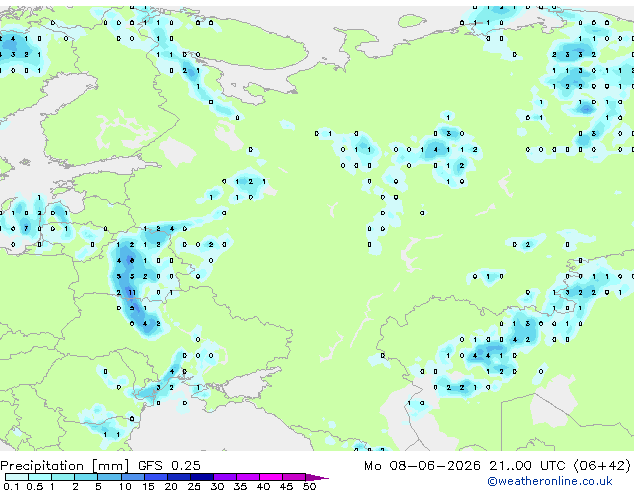The height and width of the screenshot is (490, 634).
Task: Click the '21:00 UTC' time text
Action: [x=527, y=465]
